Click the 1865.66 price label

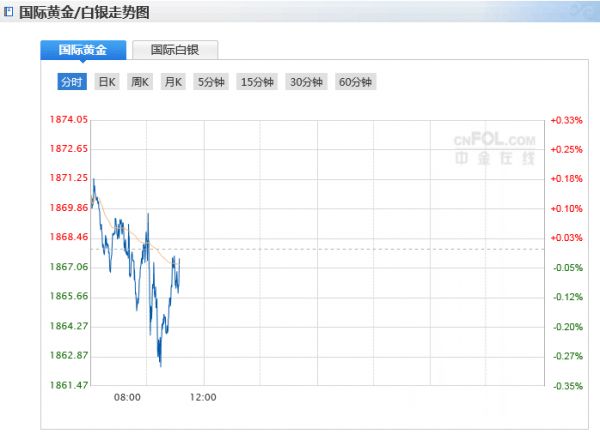coord(69,296)
